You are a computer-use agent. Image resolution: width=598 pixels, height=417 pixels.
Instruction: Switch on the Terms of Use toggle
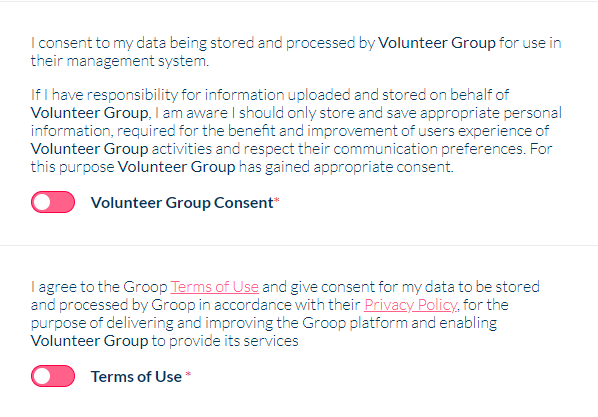pyautogui.click(x=53, y=376)
